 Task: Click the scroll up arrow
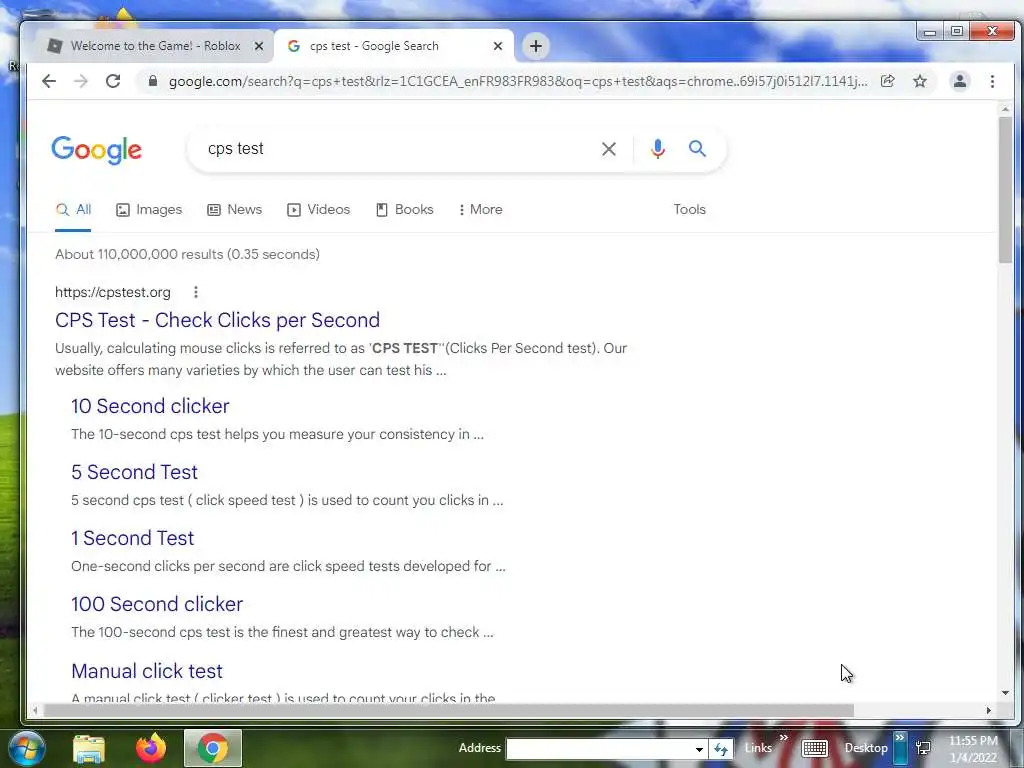point(1005,109)
